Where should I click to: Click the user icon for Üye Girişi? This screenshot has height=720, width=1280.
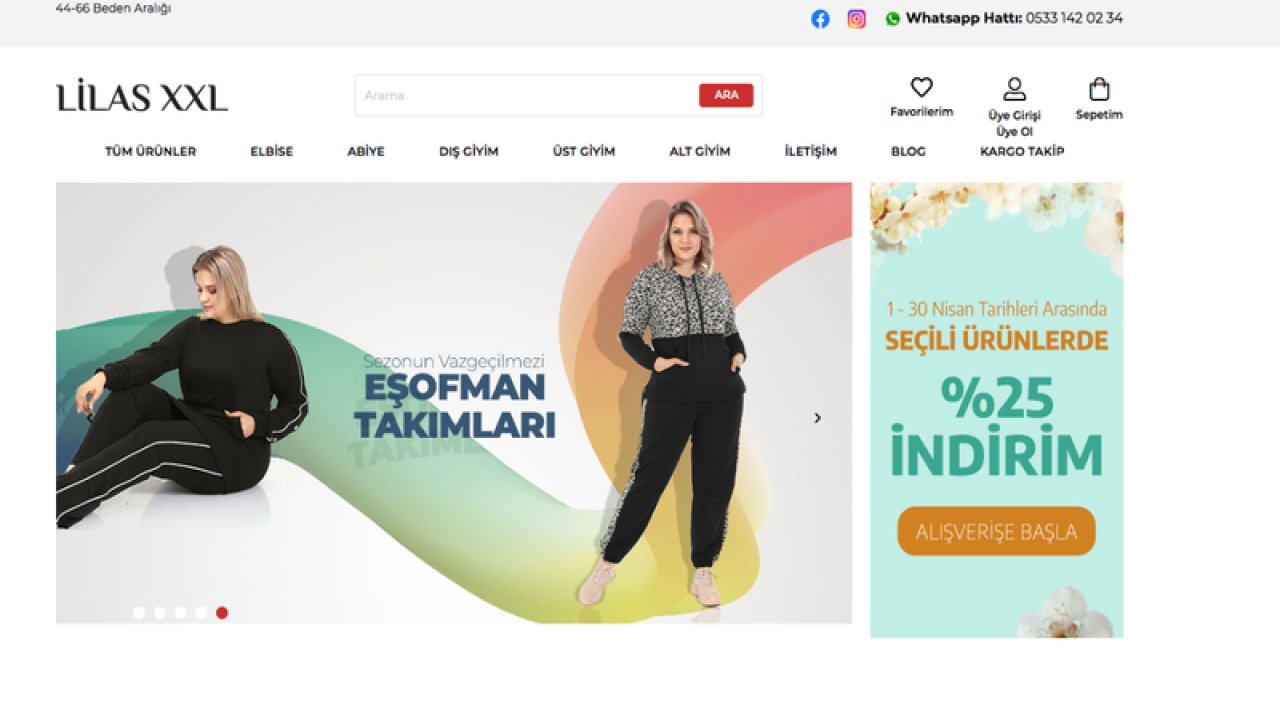(1015, 87)
